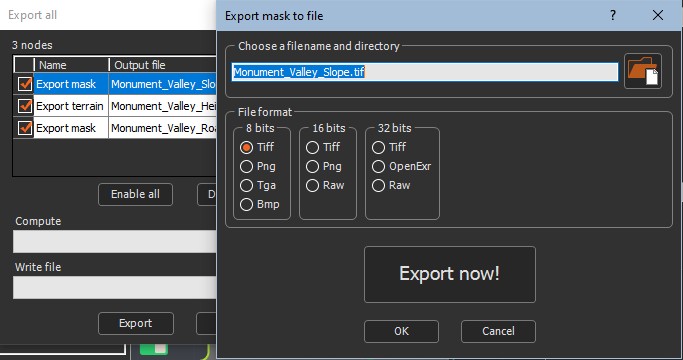Image resolution: width=683 pixels, height=360 pixels.
Task: Click the Write file progress bar
Action: (115, 288)
